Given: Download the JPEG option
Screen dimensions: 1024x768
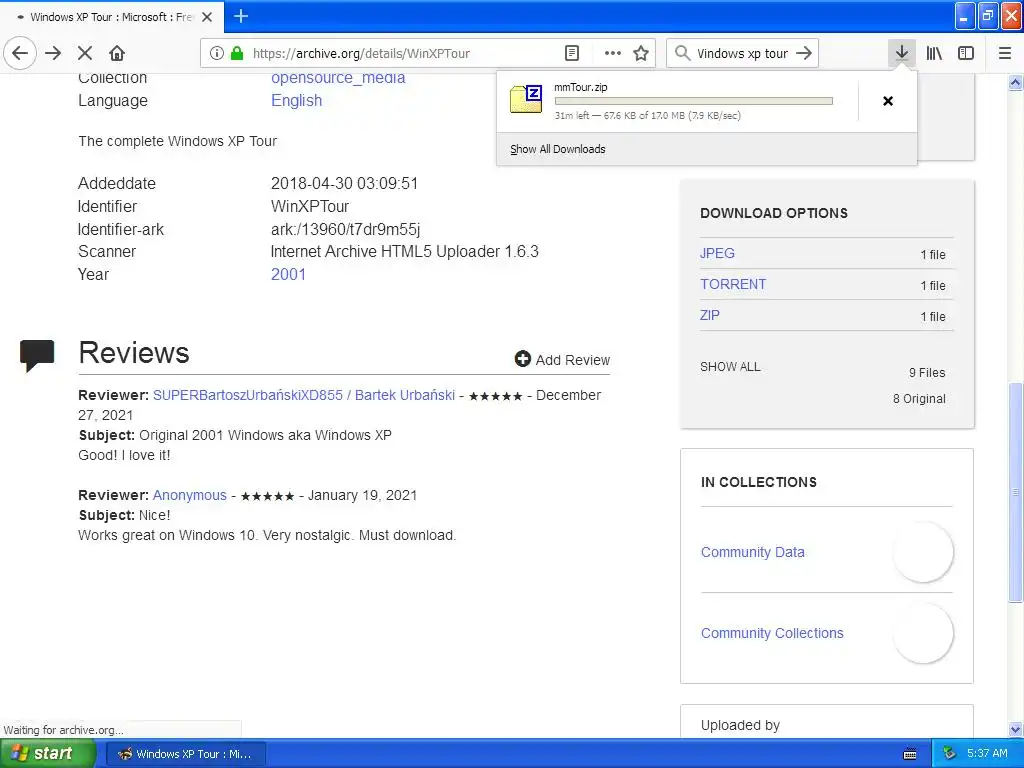Looking at the screenshot, I should click(717, 253).
